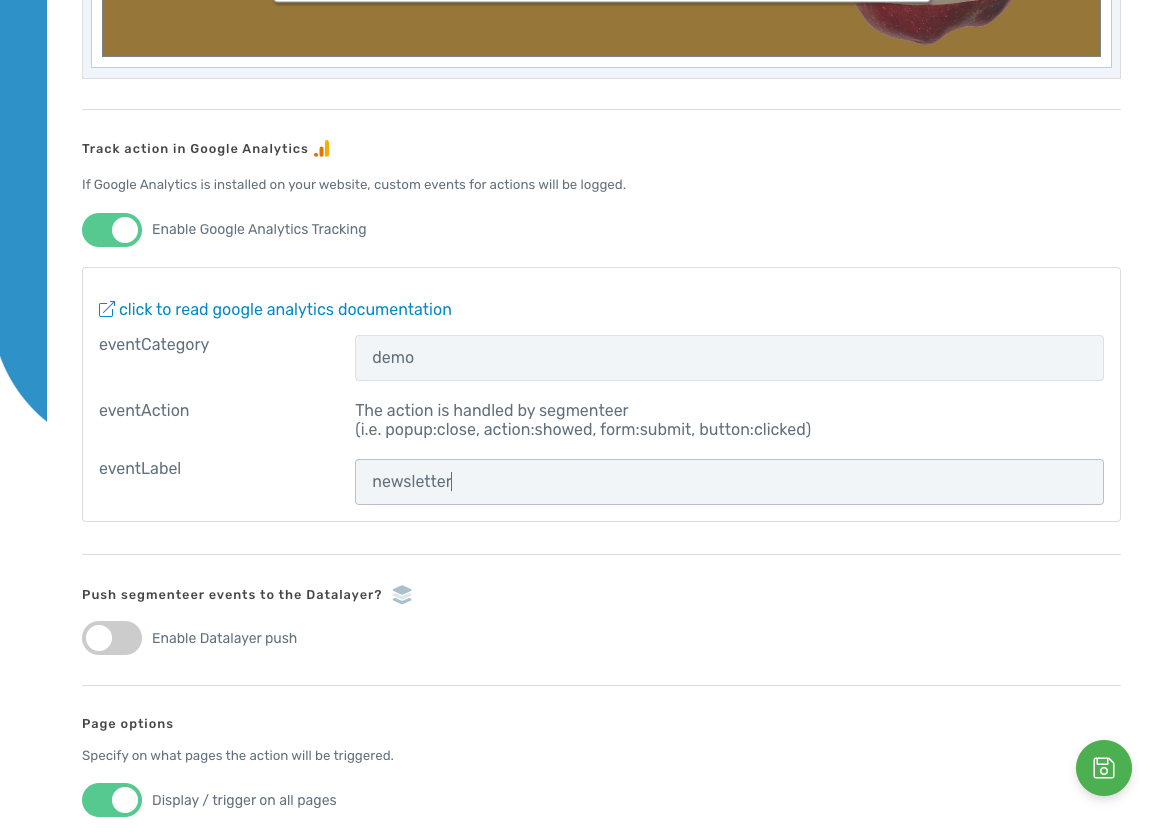Click the 'Push segmenteer events to the Datalayer?' heading
Screen dimensions: 1151x836
click(232, 595)
